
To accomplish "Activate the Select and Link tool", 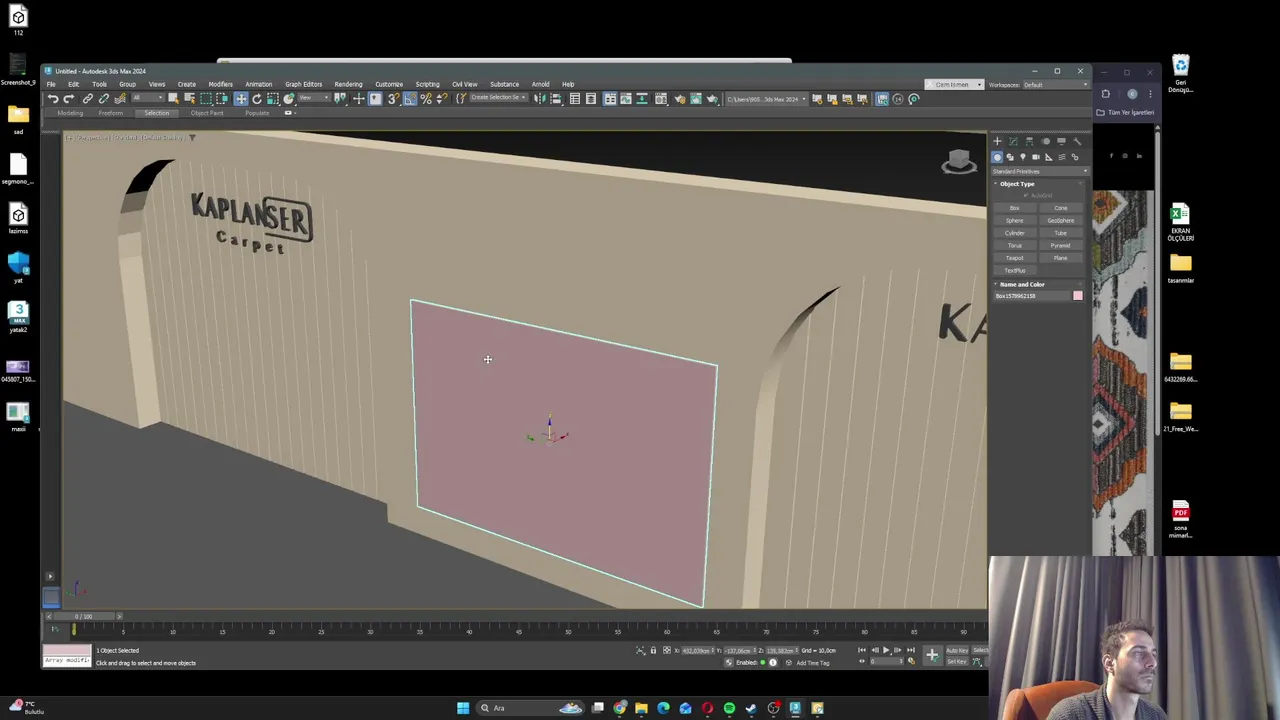I will click(88, 98).
